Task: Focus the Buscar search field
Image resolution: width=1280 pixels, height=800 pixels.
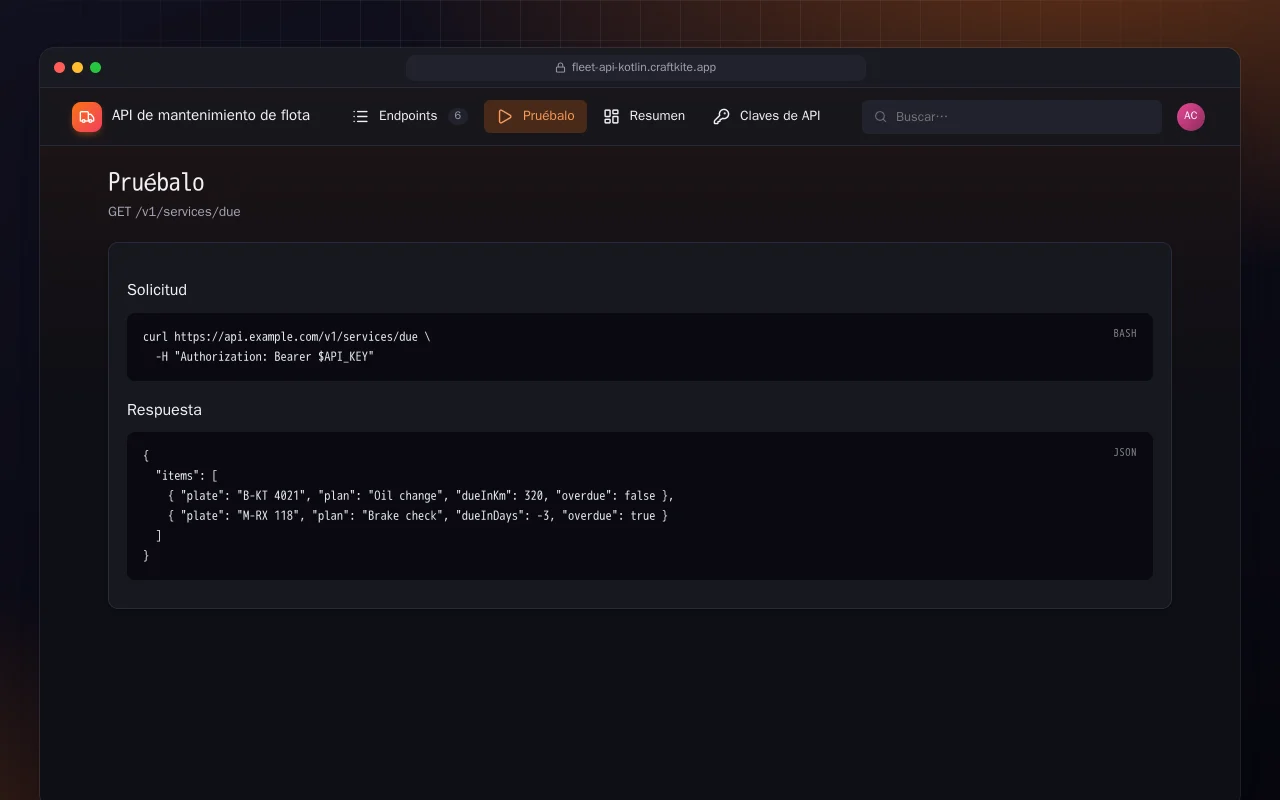Action: click(1012, 117)
